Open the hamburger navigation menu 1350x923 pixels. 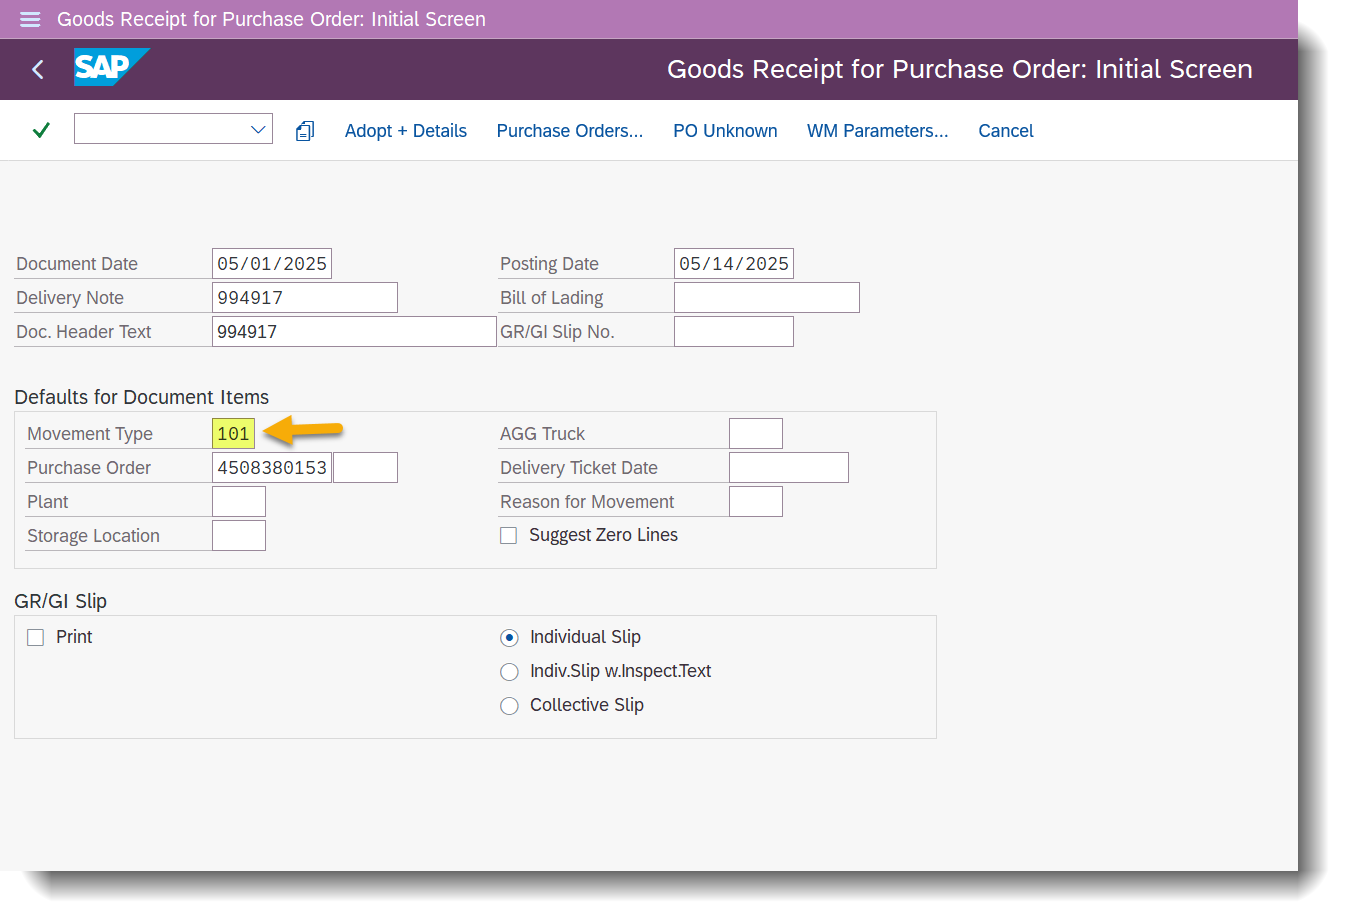29,18
